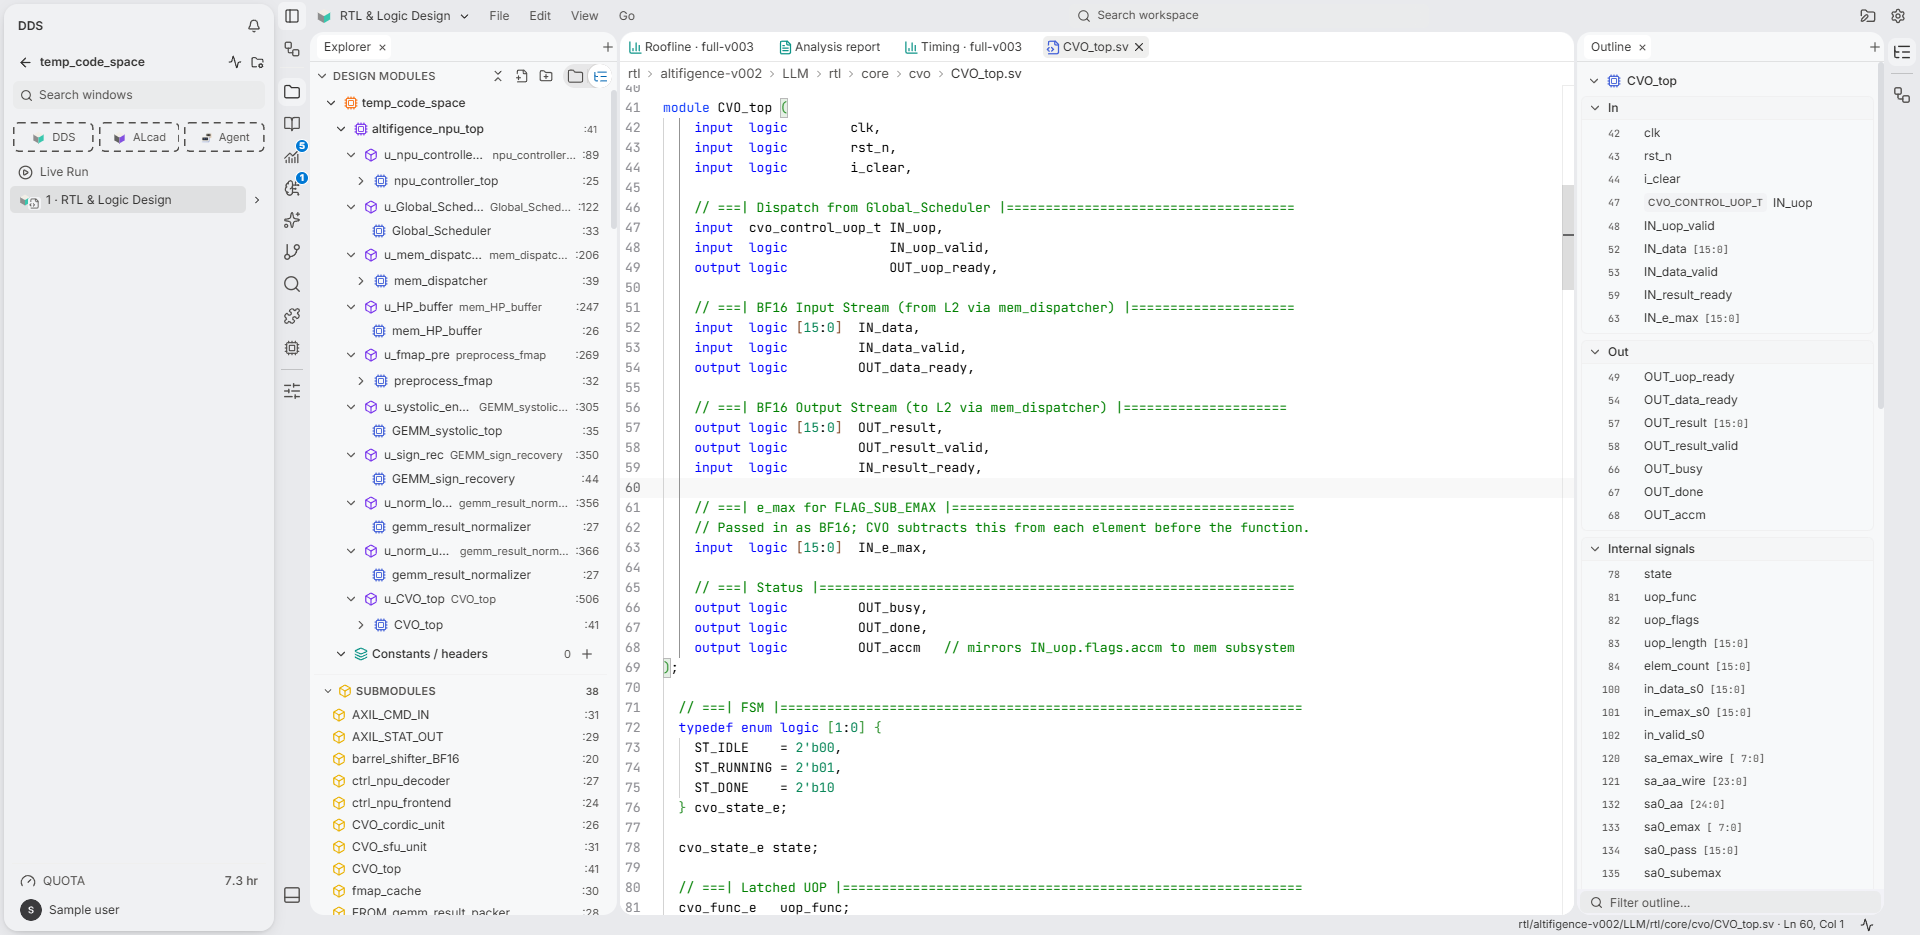The image size is (1920, 935).
Task: Collapse the u_CVO_top tree node
Action: tap(351, 599)
